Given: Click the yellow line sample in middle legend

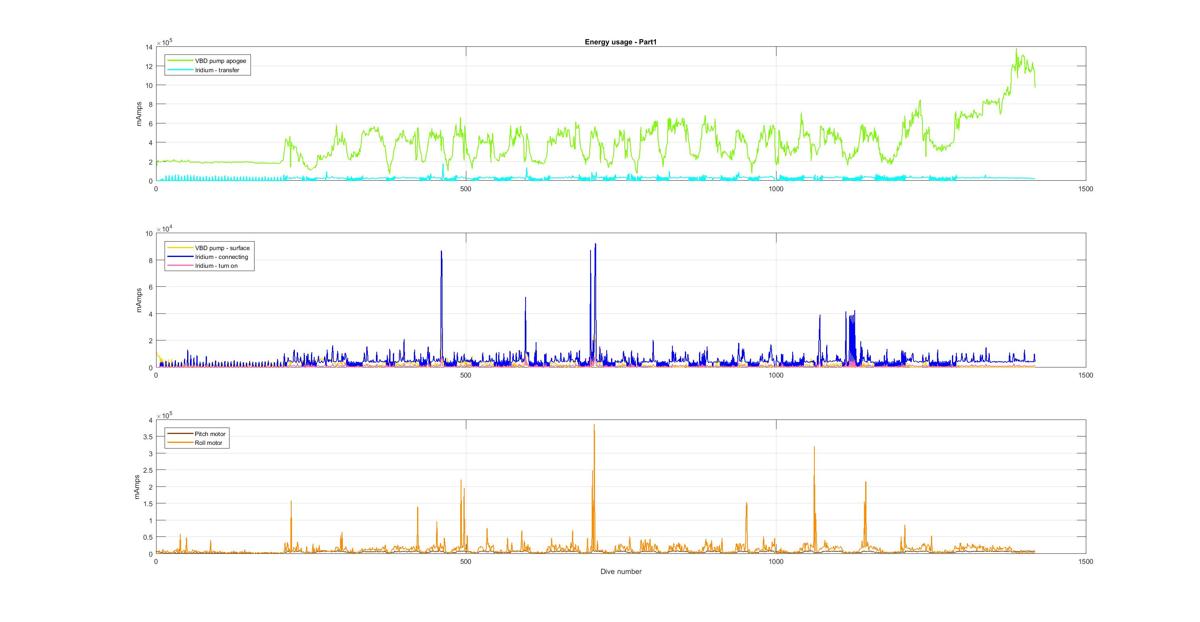Looking at the screenshot, I should click(x=179, y=247).
